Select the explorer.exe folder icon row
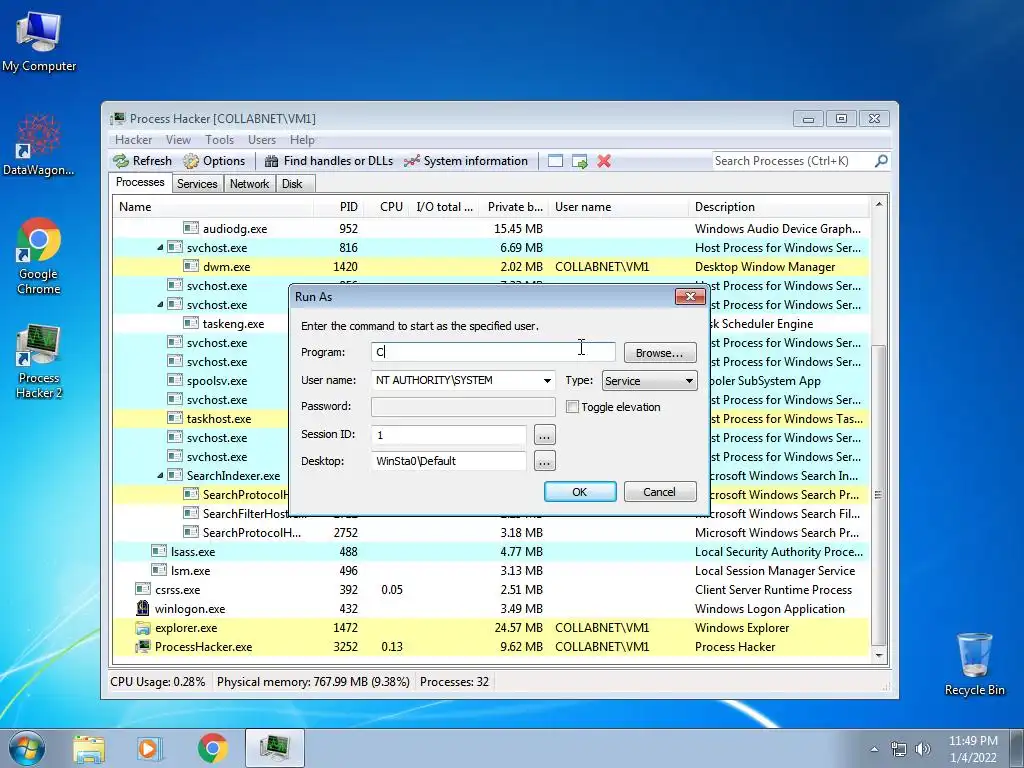Viewport: 1024px width, 768px height. [142, 628]
